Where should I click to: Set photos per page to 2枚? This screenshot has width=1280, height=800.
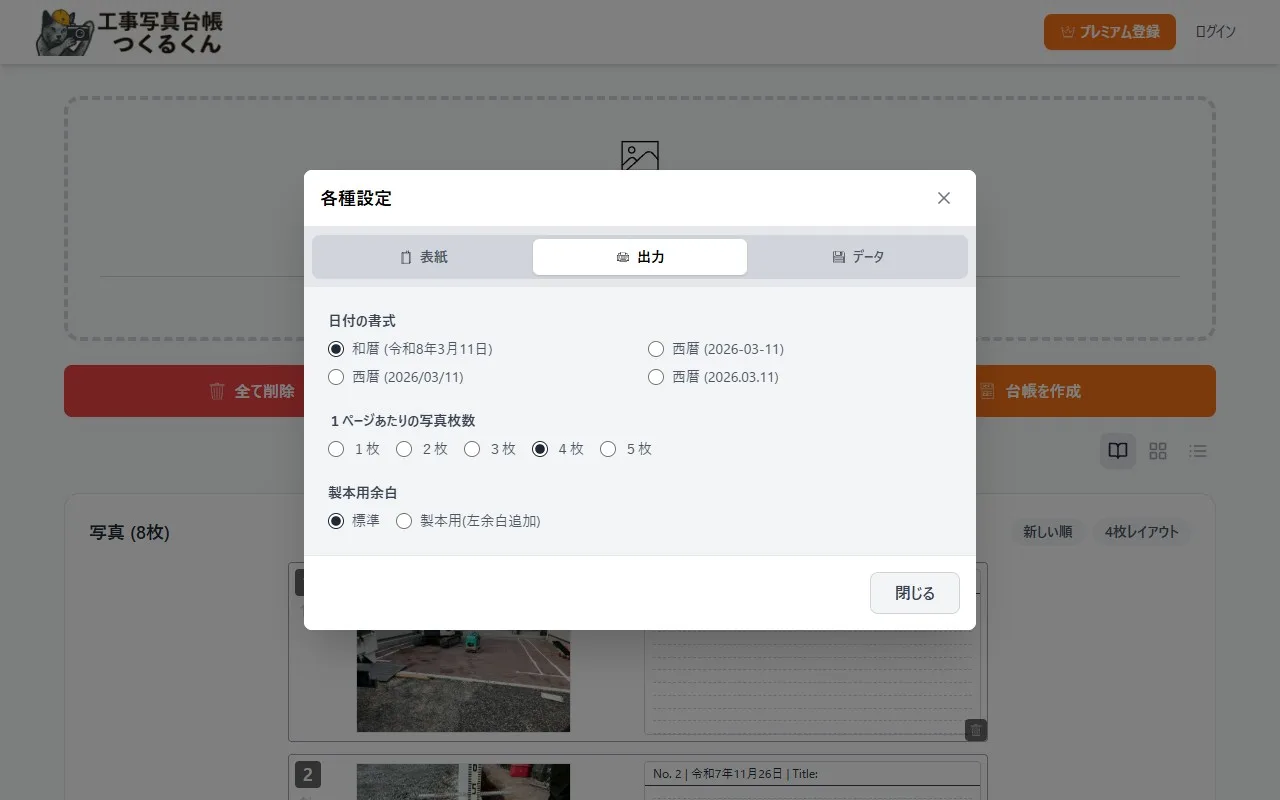click(404, 449)
